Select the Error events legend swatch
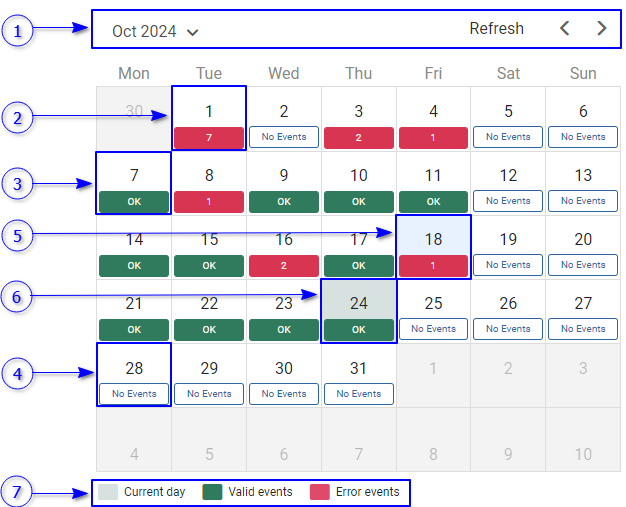626x507 pixels. (320, 492)
